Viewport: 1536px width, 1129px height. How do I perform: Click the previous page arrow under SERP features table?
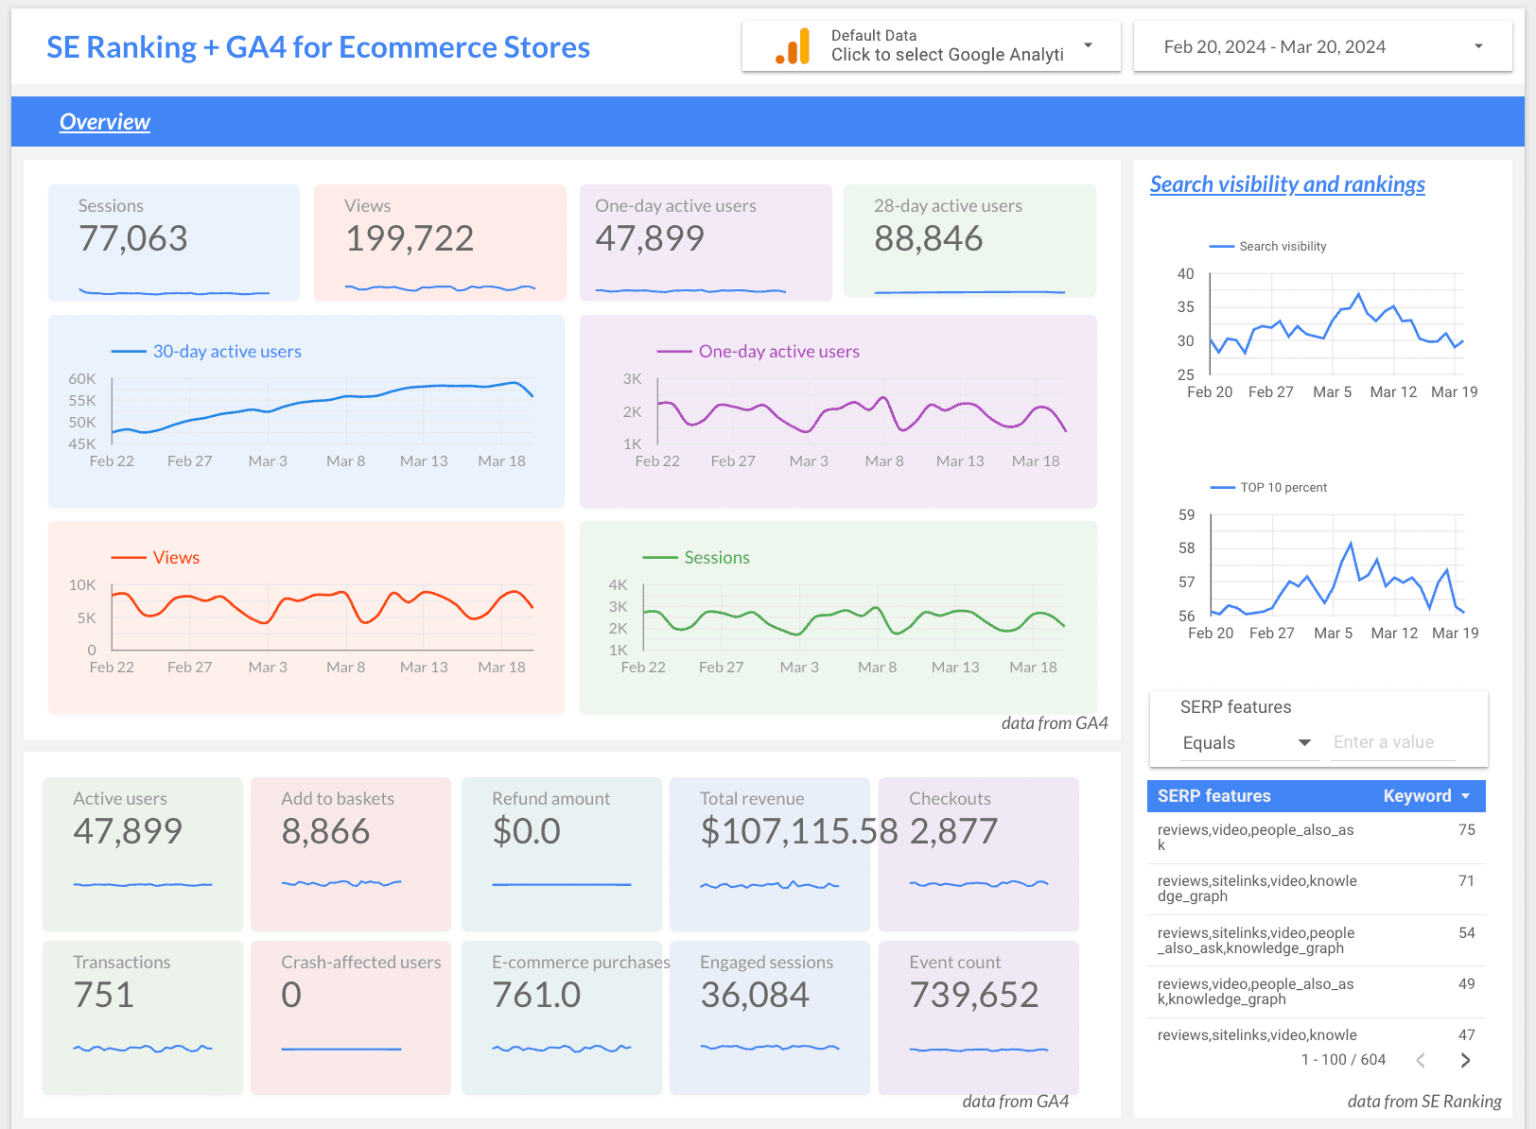pyautogui.click(x=1421, y=1060)
